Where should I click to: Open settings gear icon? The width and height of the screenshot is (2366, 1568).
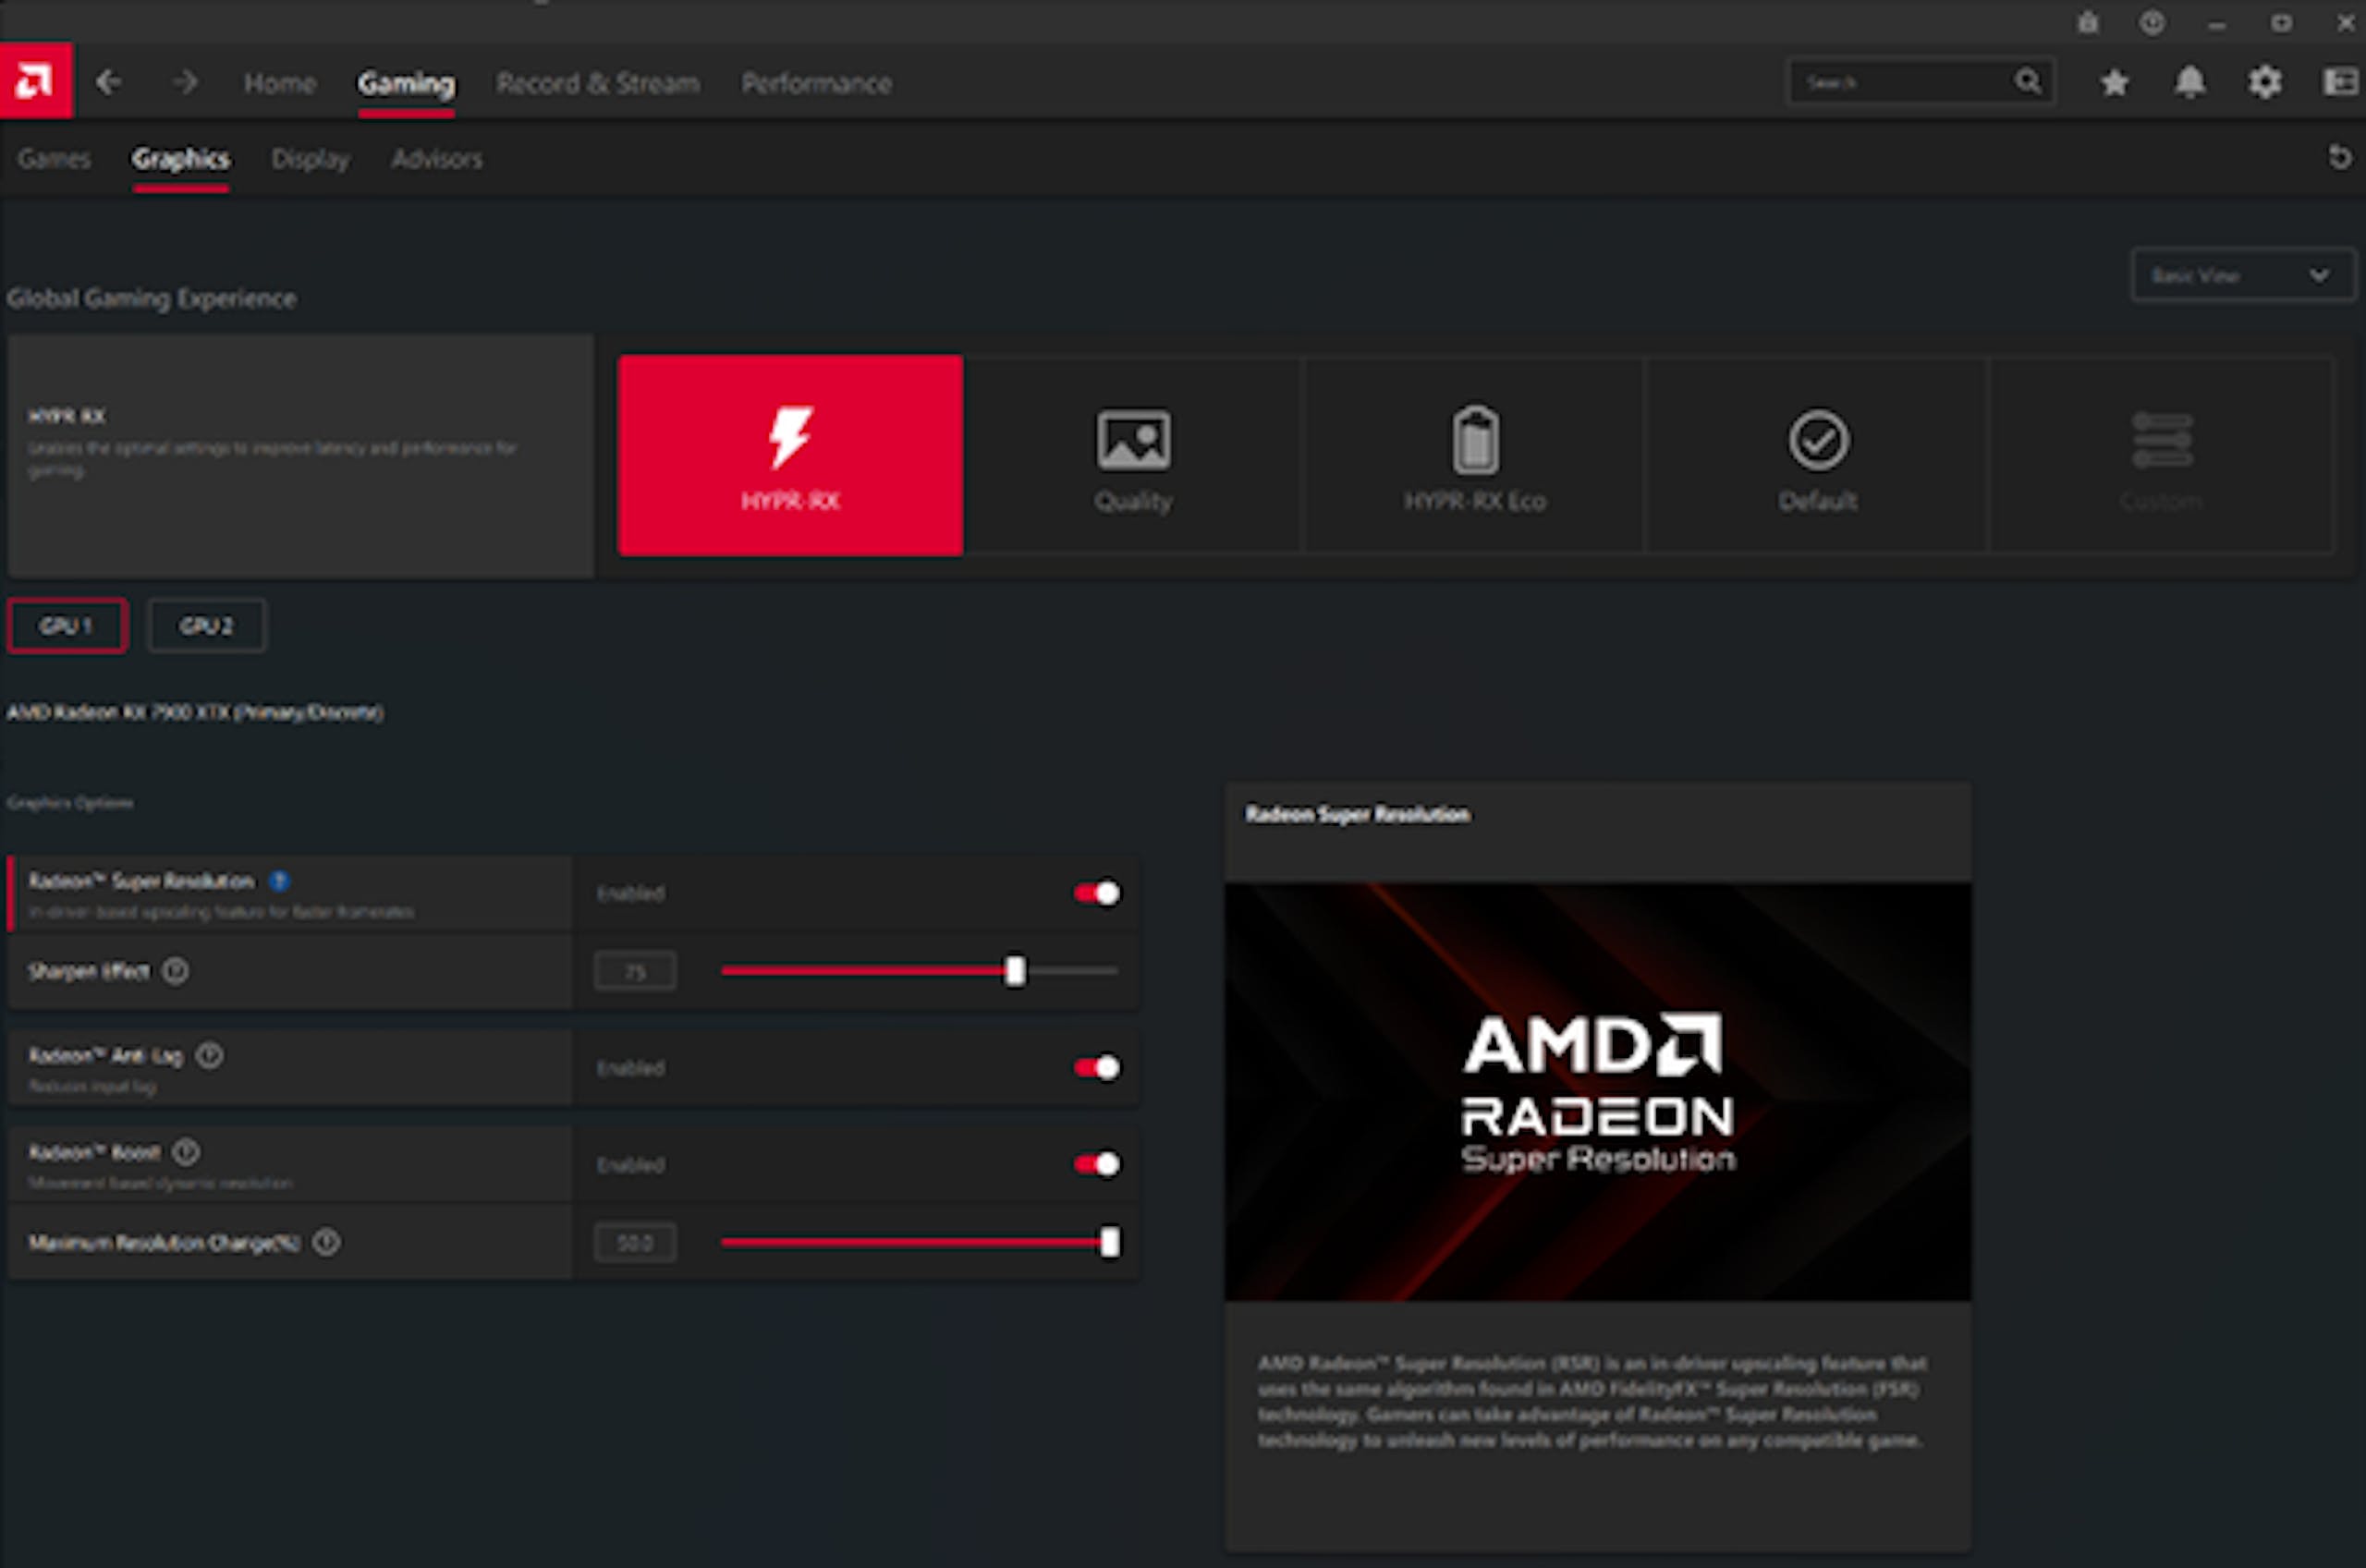[x=2265, y=82]
